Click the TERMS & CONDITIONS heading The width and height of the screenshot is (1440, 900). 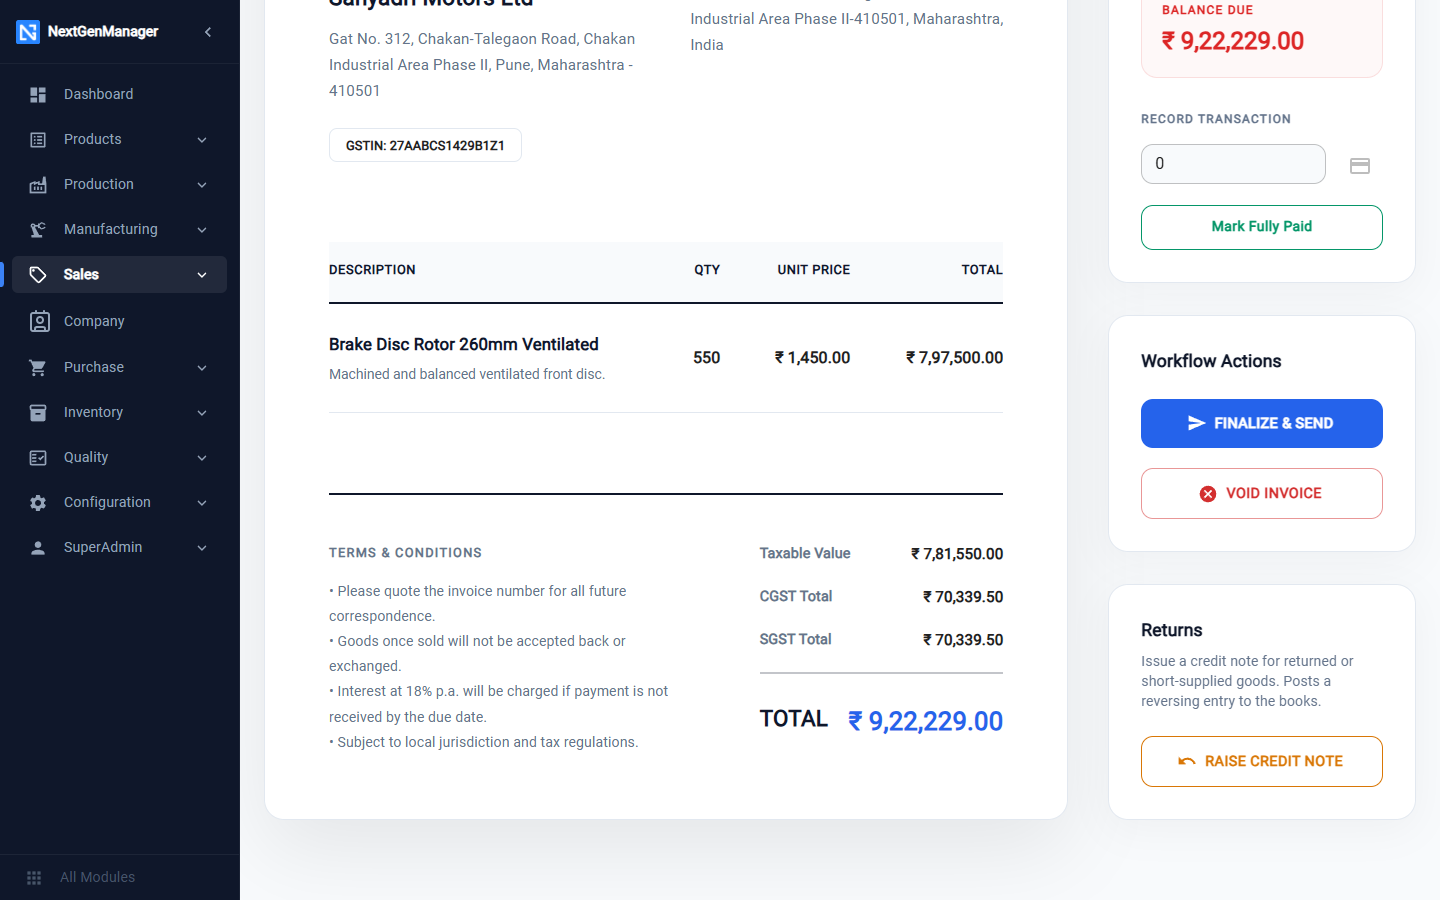point(405,552)
